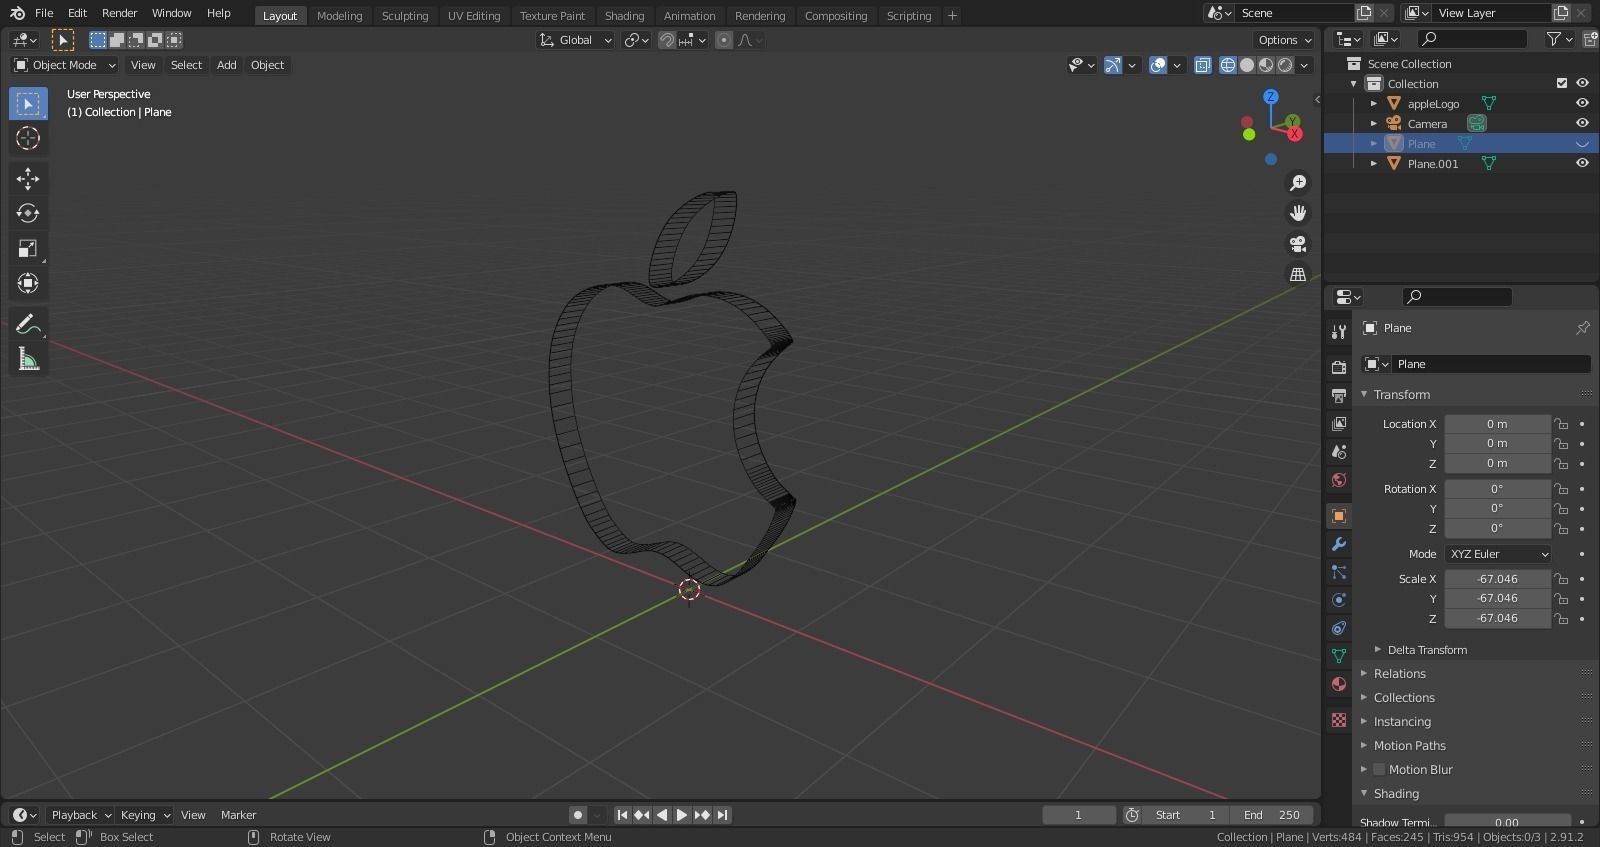Open the Output properties tab
The height and width of the screenshot is (847, 1600).
1339,396
